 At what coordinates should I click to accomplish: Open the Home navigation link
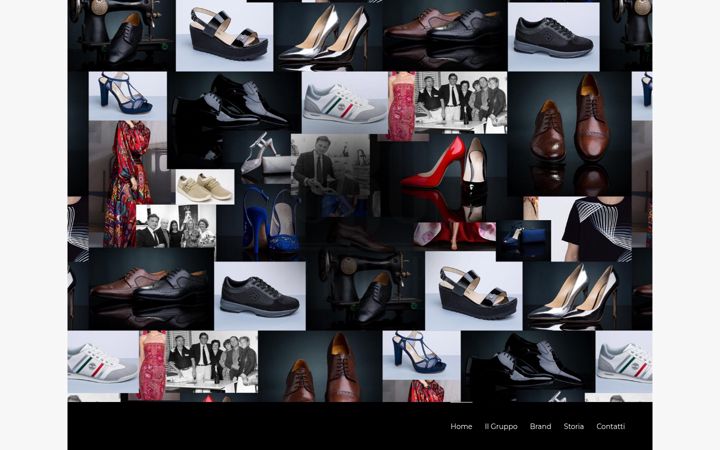click(461, 426)
